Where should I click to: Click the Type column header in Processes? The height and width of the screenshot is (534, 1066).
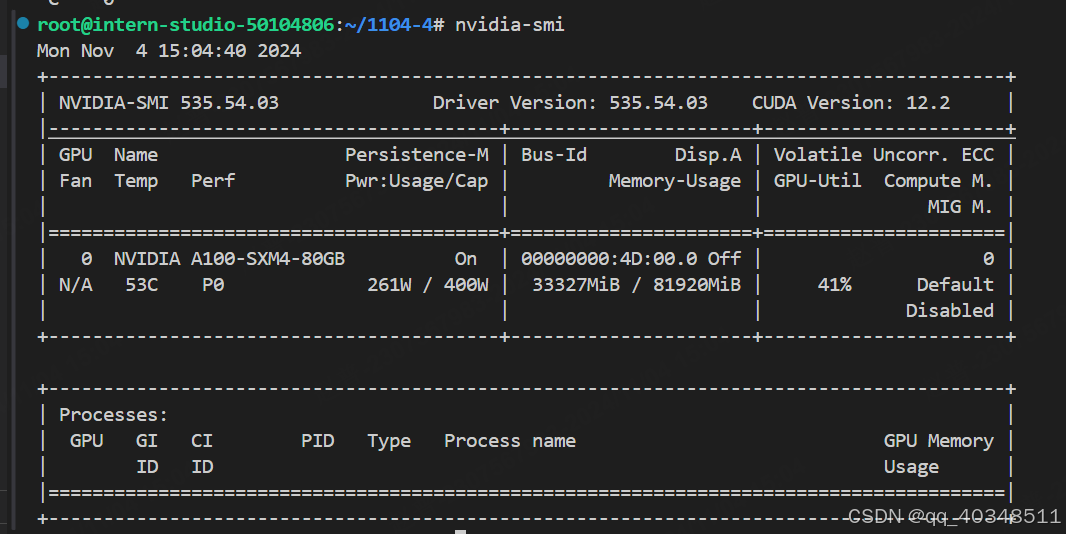390,441
